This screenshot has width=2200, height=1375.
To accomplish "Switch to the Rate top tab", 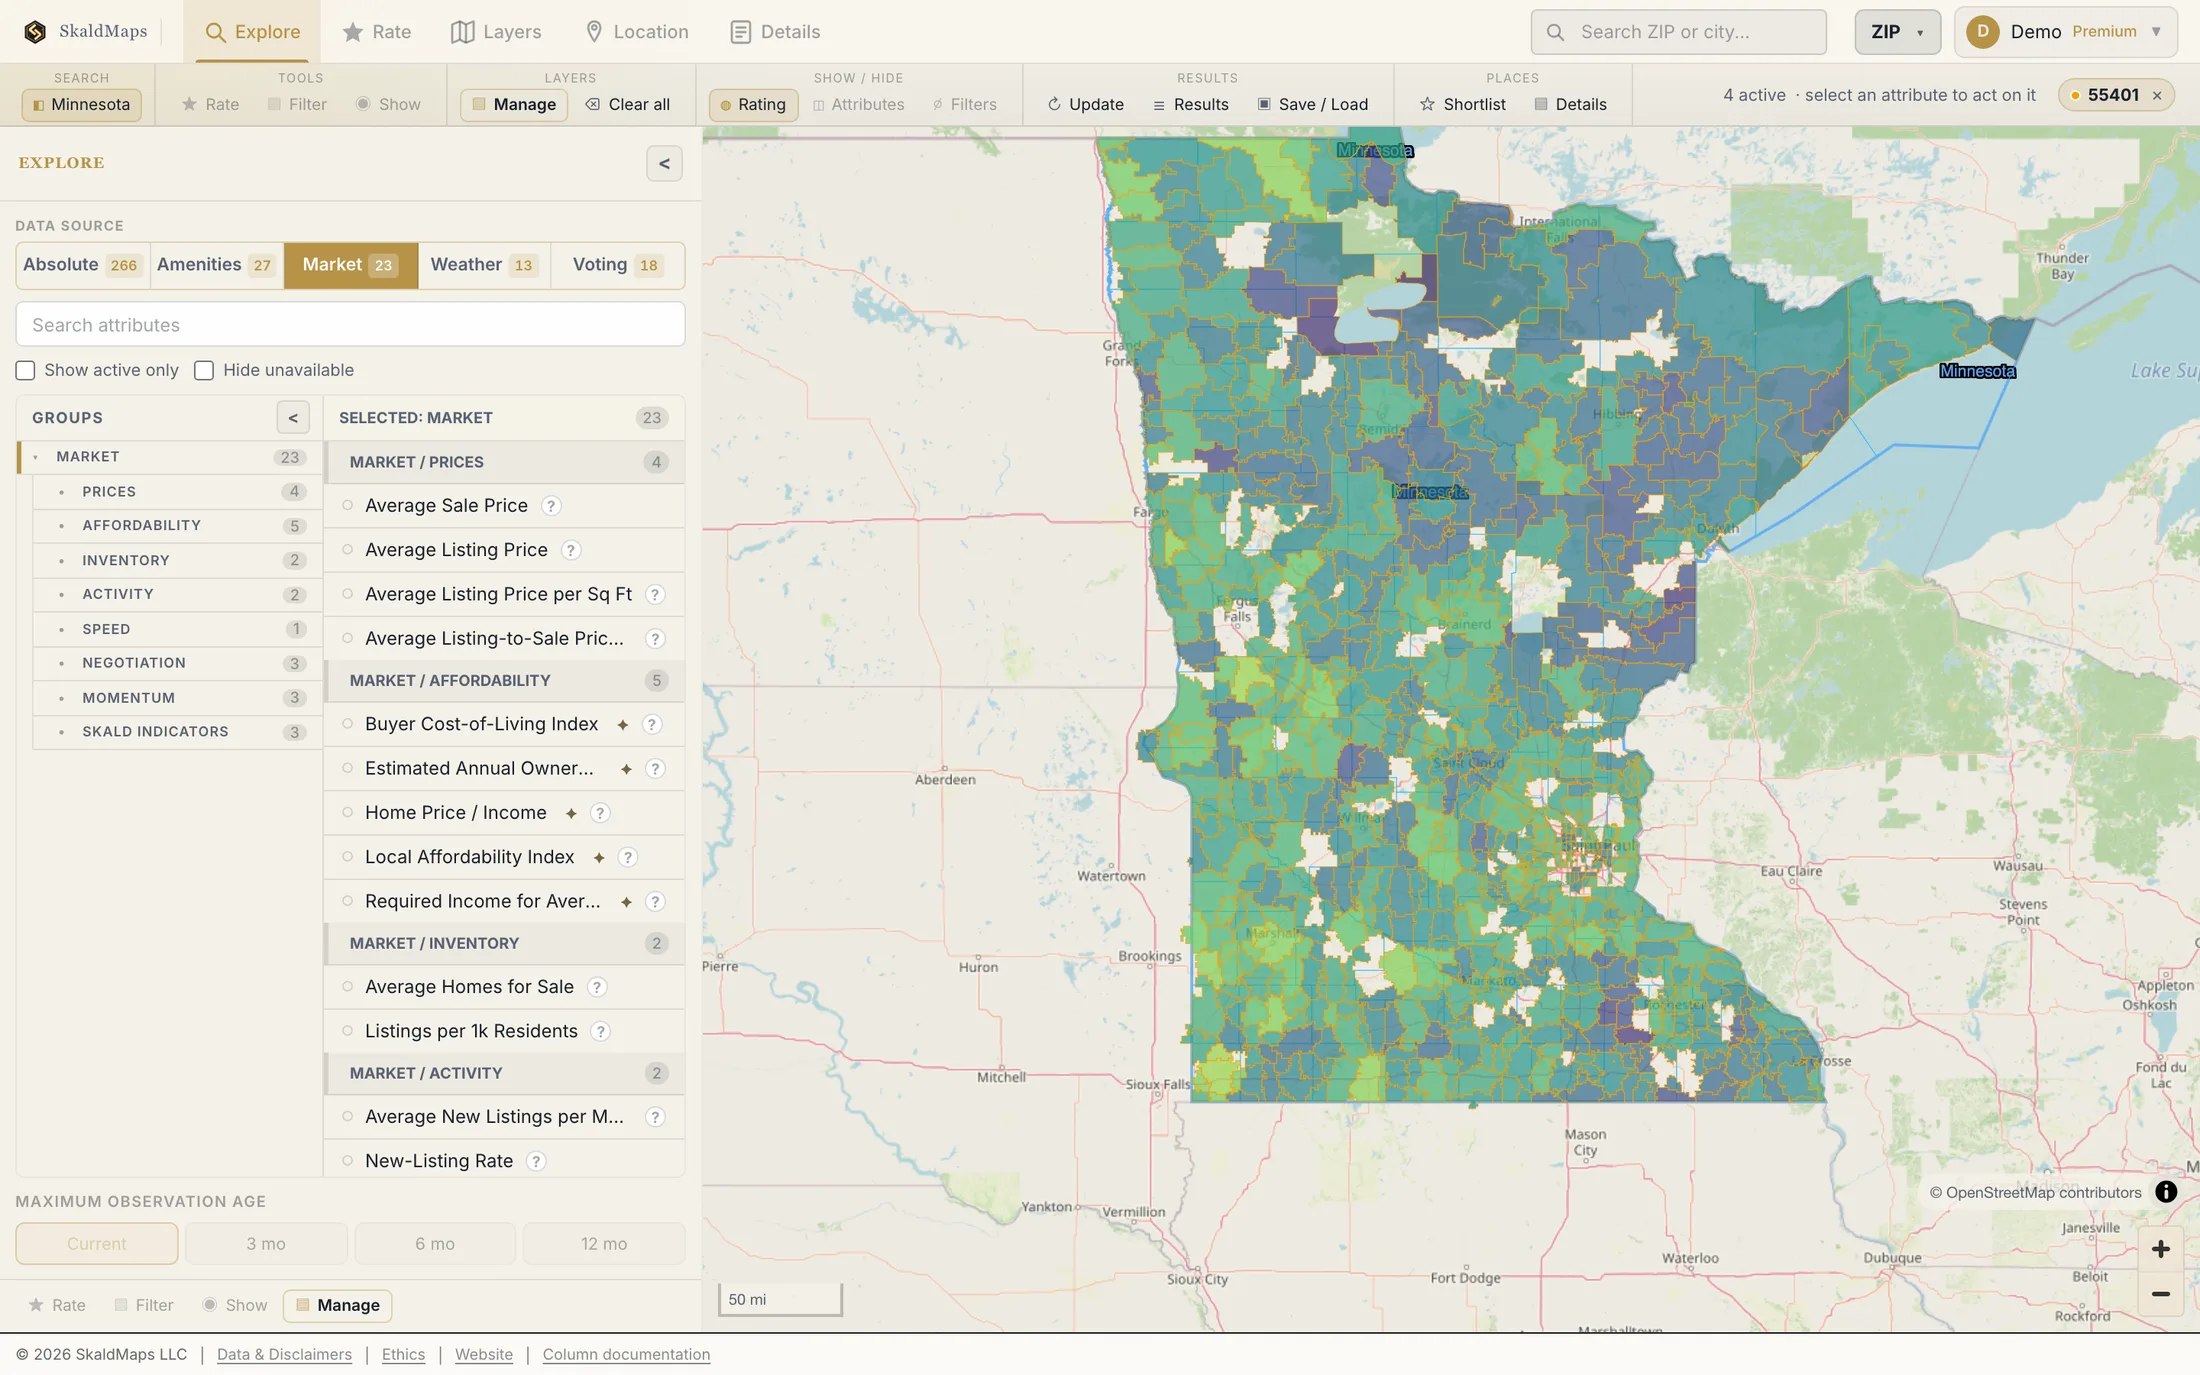I will [x=377, y=32].
